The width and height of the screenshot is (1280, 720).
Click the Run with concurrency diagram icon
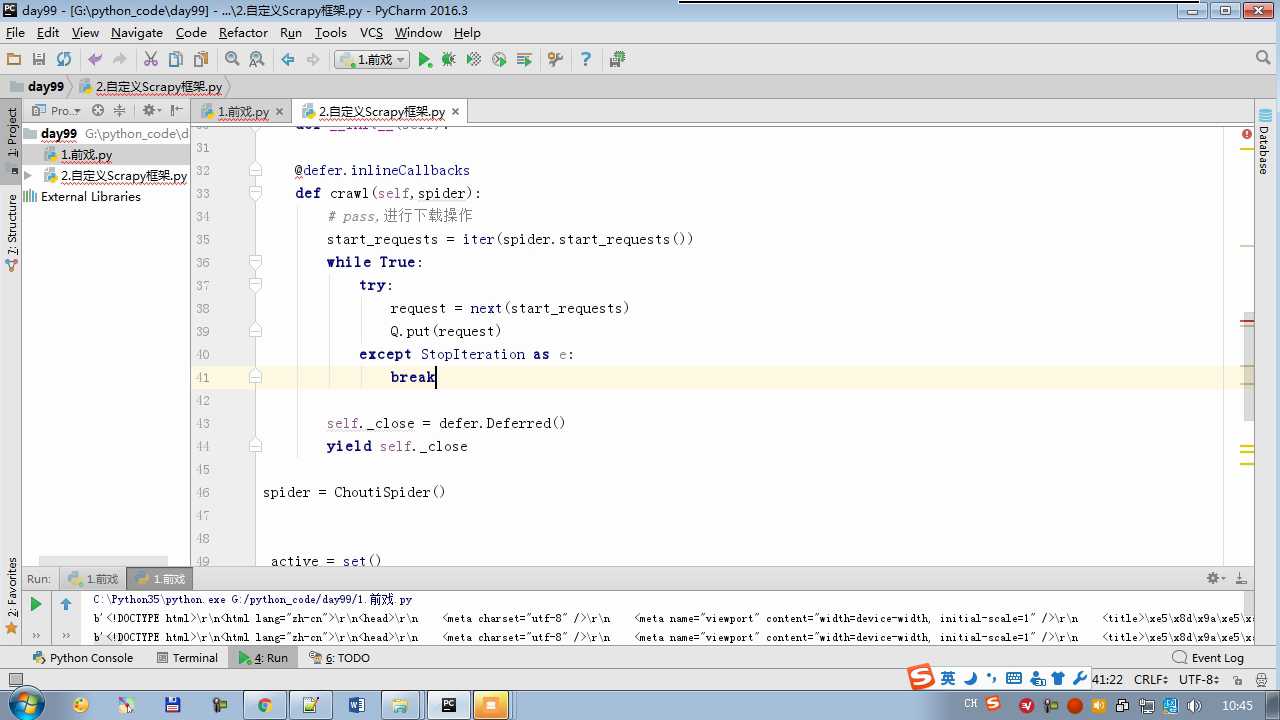524,59
